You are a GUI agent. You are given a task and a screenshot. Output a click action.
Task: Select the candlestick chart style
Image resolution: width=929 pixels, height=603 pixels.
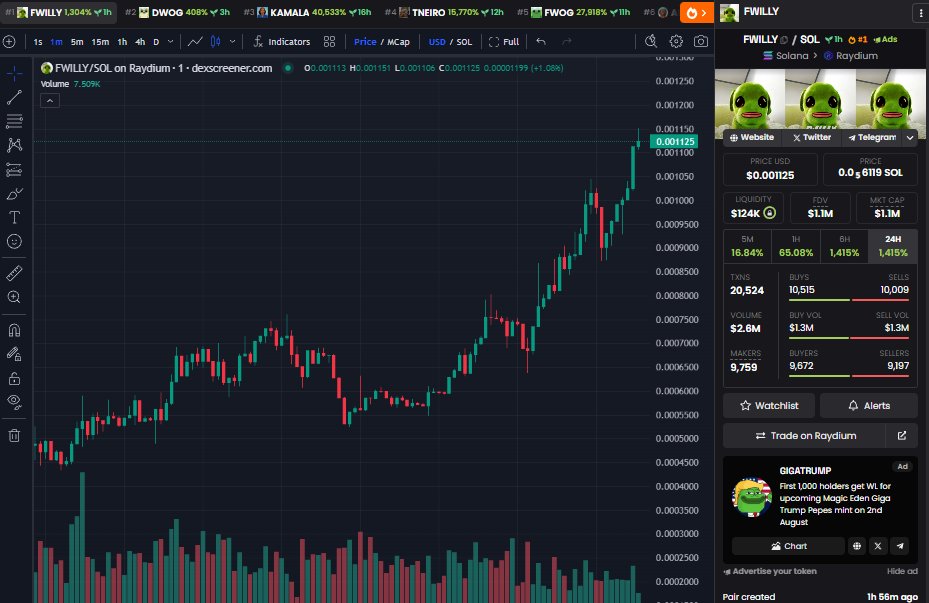216,41
